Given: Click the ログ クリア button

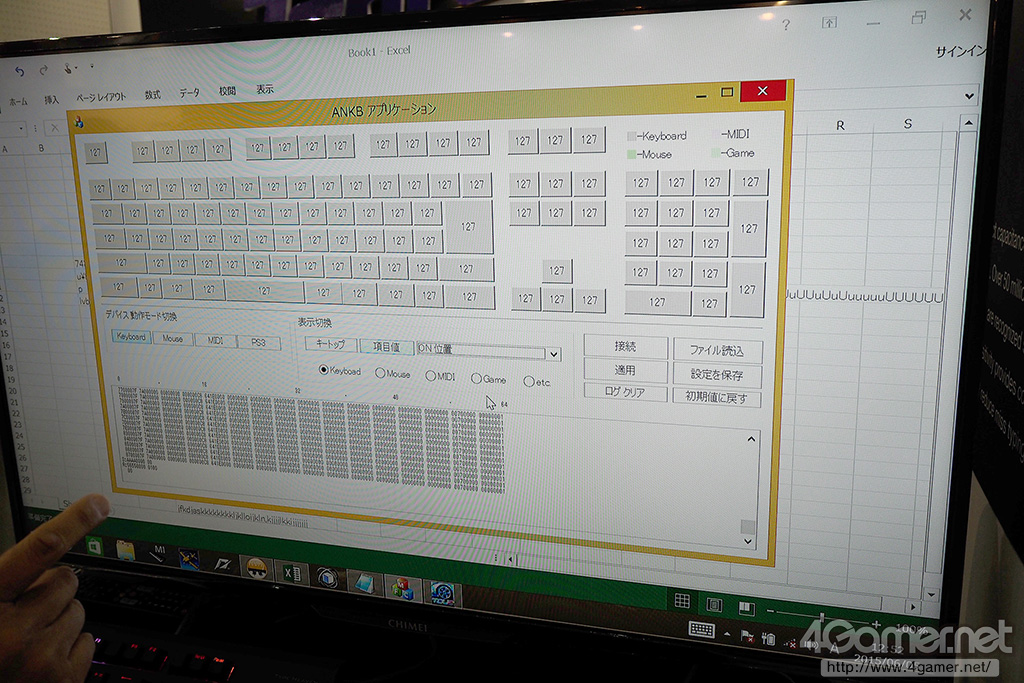Looking at the screenshot, I should [x=625, y=392].
